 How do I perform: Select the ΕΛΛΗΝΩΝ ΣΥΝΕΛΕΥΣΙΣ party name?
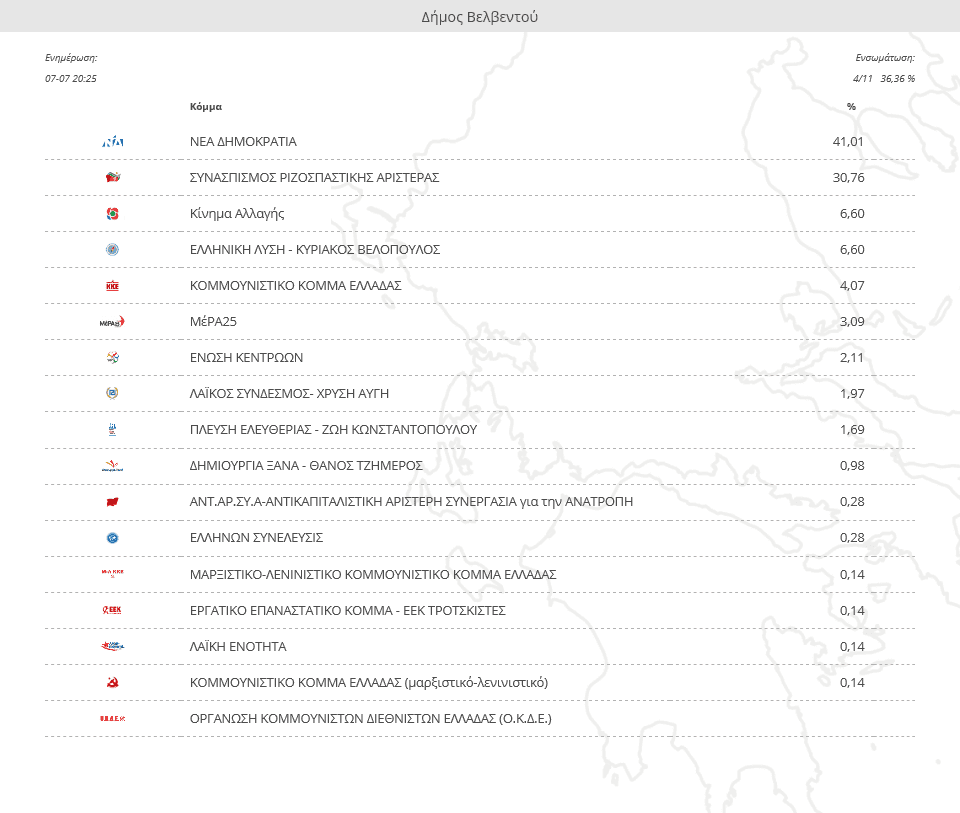256,538
